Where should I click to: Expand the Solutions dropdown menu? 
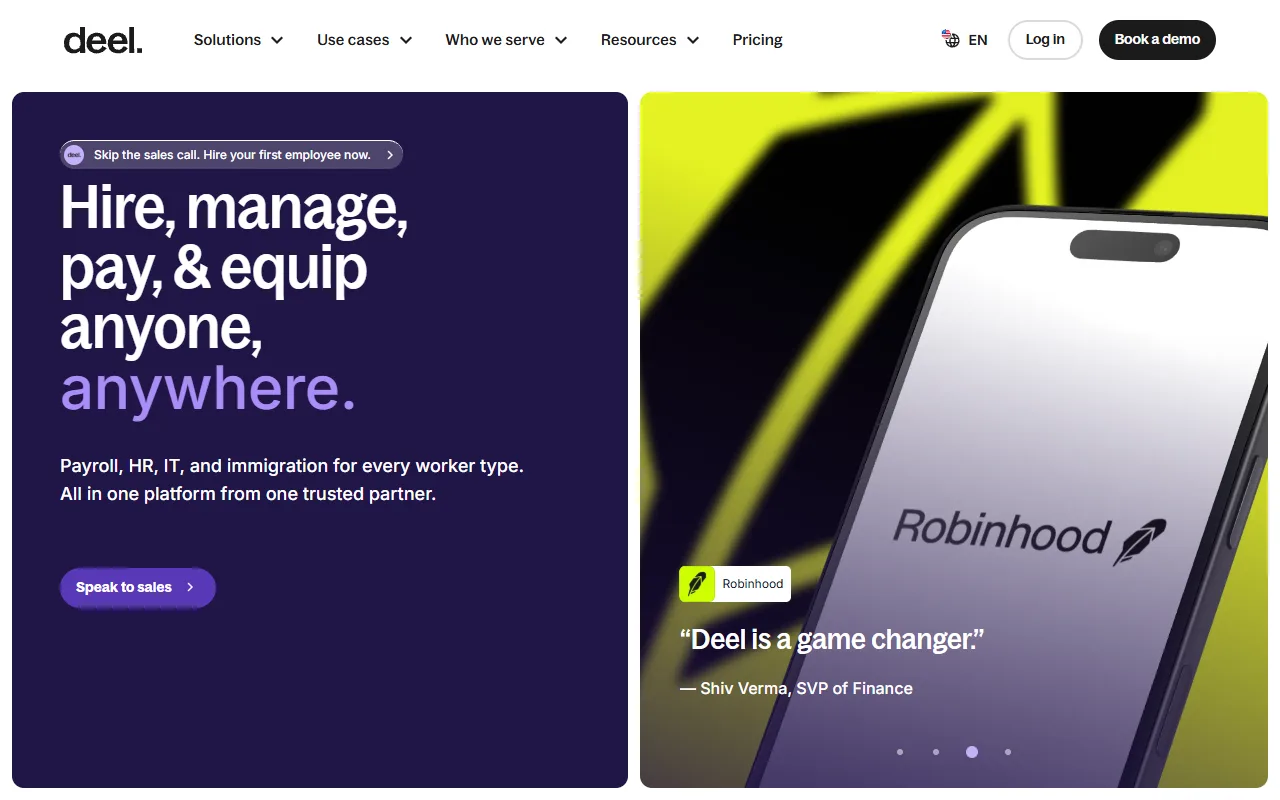coord(239,40)
